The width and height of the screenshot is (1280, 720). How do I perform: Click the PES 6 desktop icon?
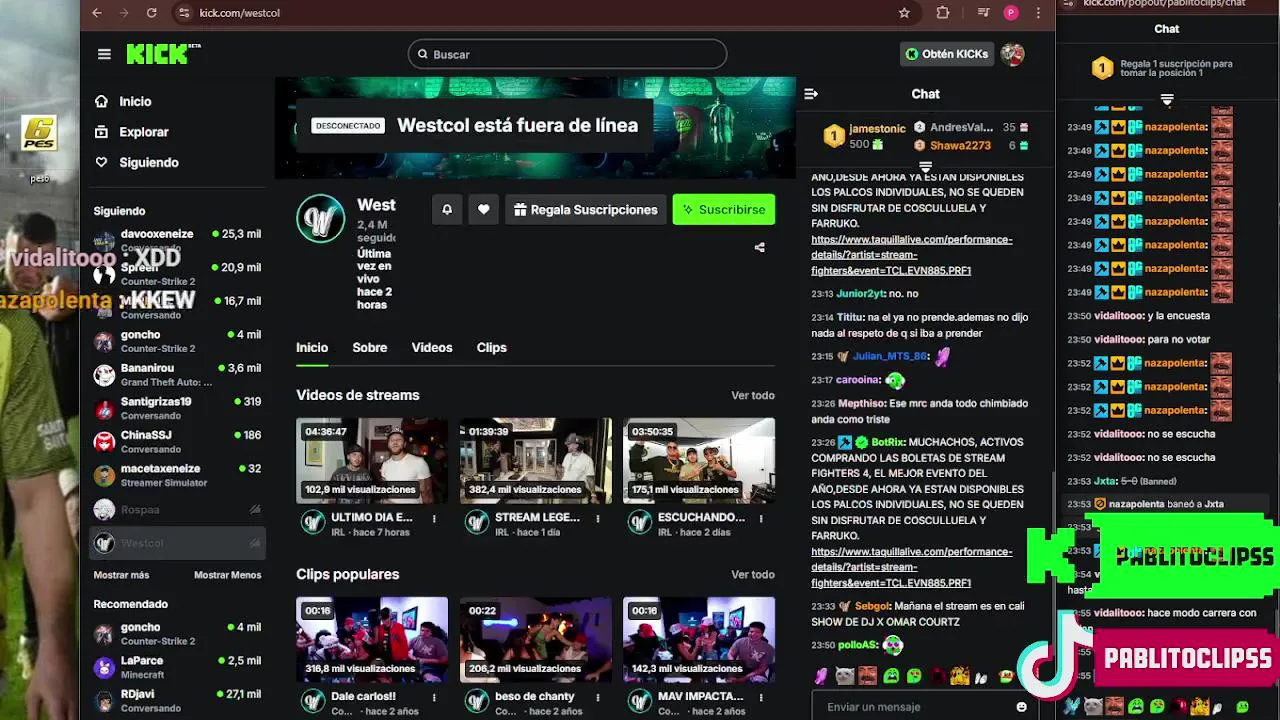coord(39,134)
